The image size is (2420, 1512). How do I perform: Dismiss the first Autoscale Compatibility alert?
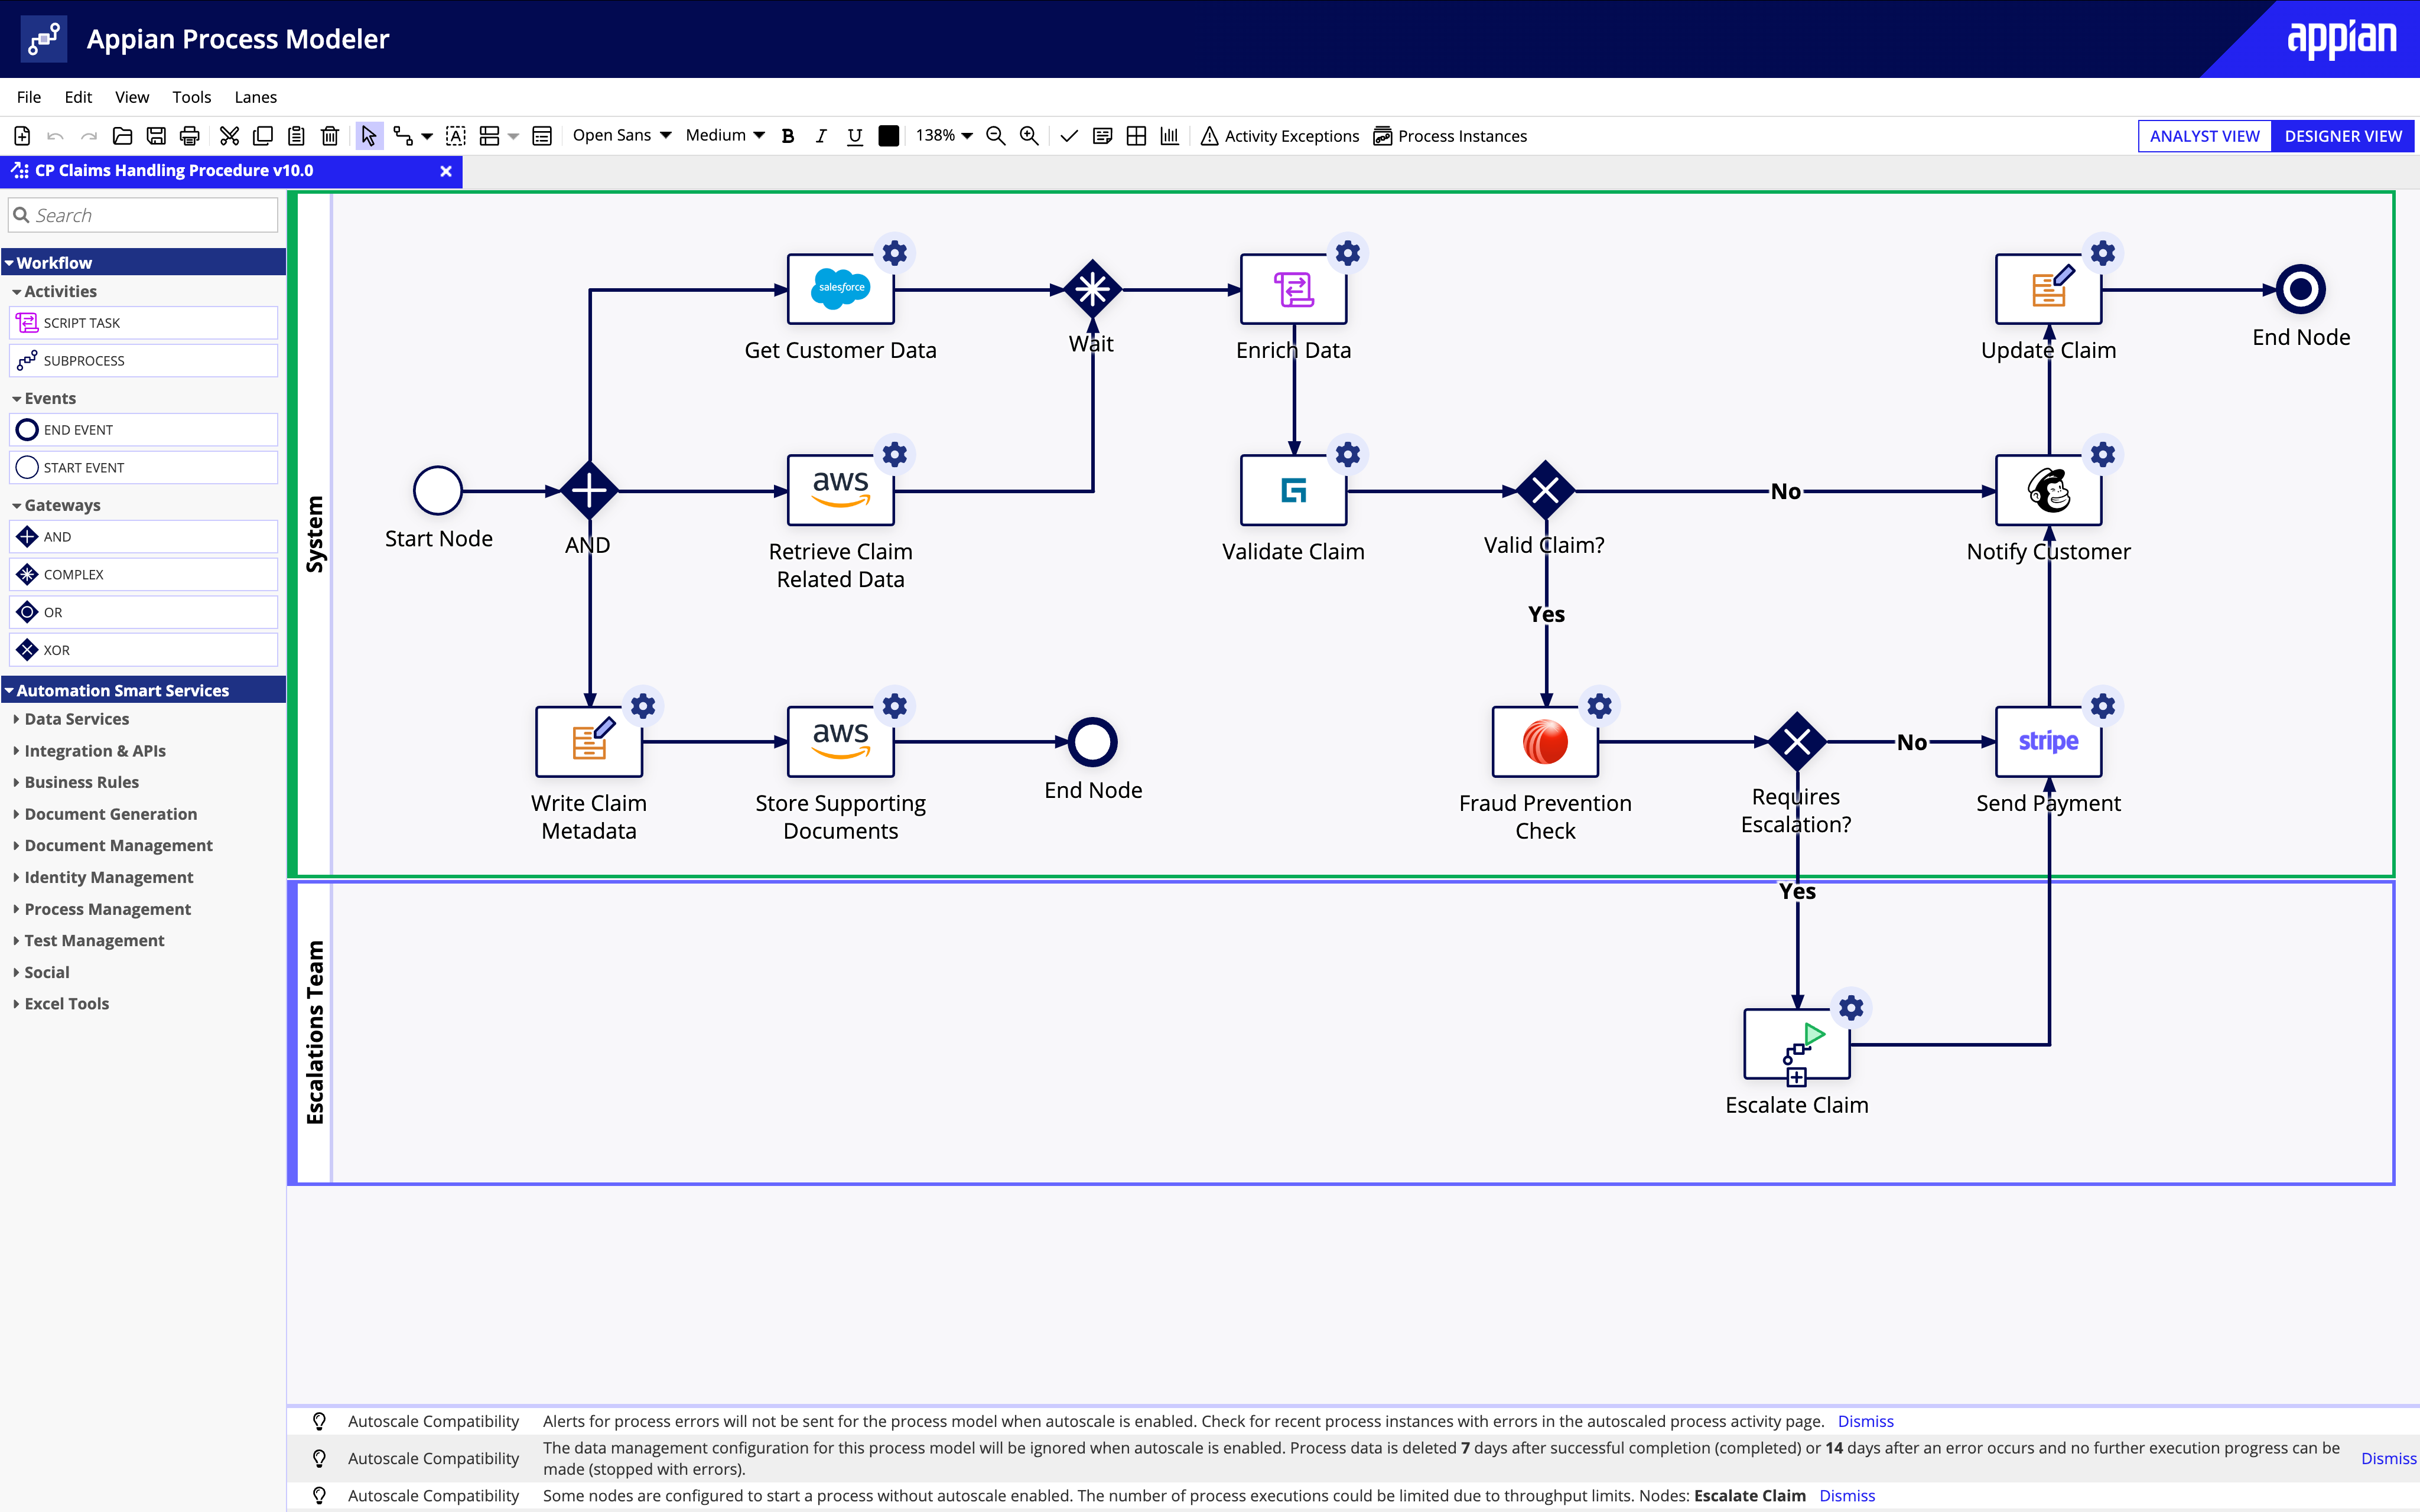coord(1865,1421)
